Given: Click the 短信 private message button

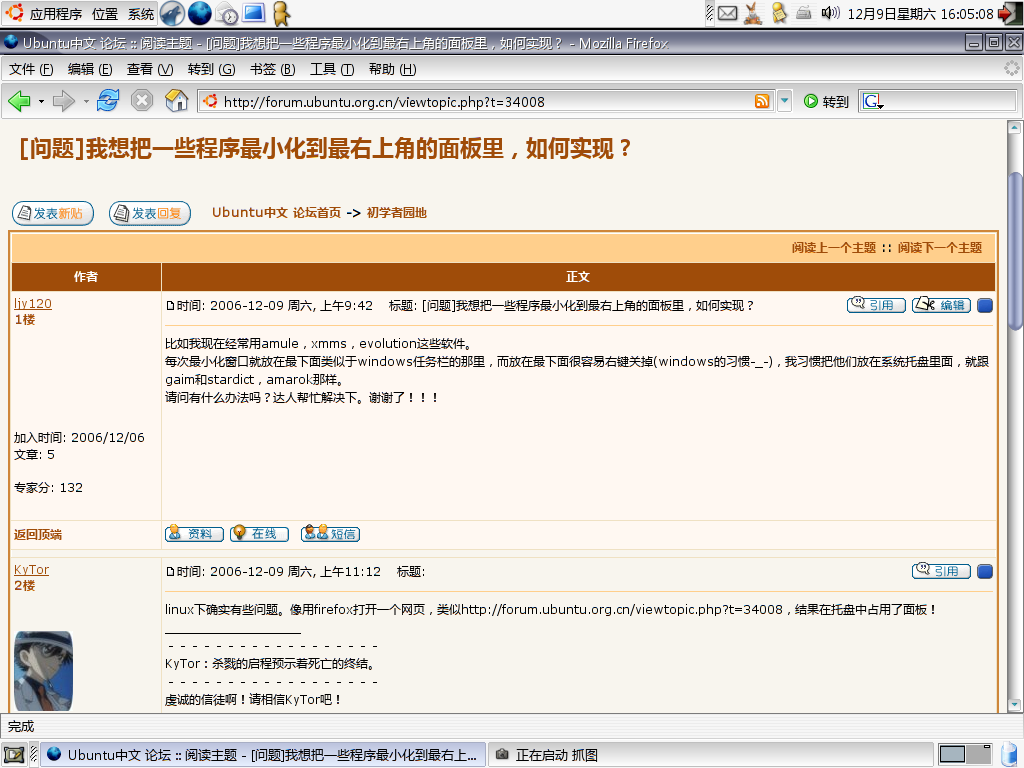Looking at the screenshot, I should [x=330, y=534].
